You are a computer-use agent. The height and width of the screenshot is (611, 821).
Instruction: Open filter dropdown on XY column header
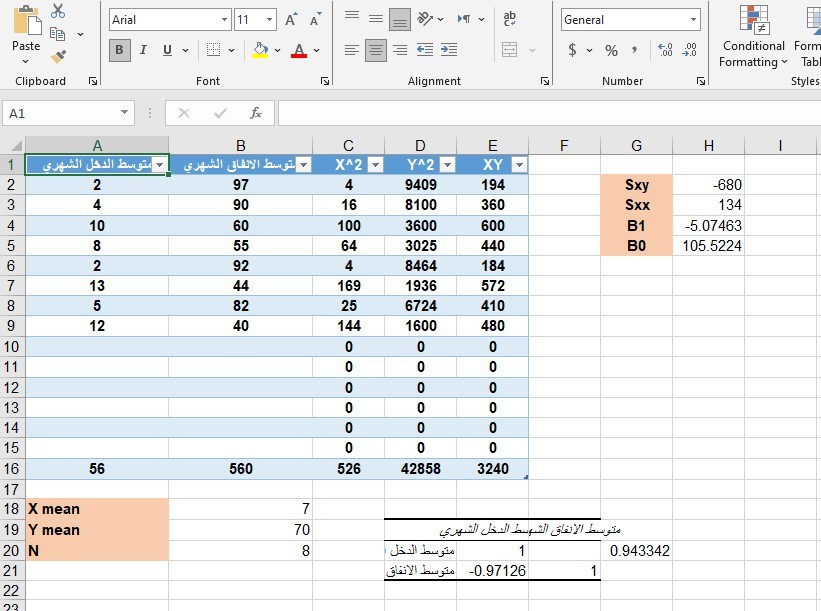(518, 165)
